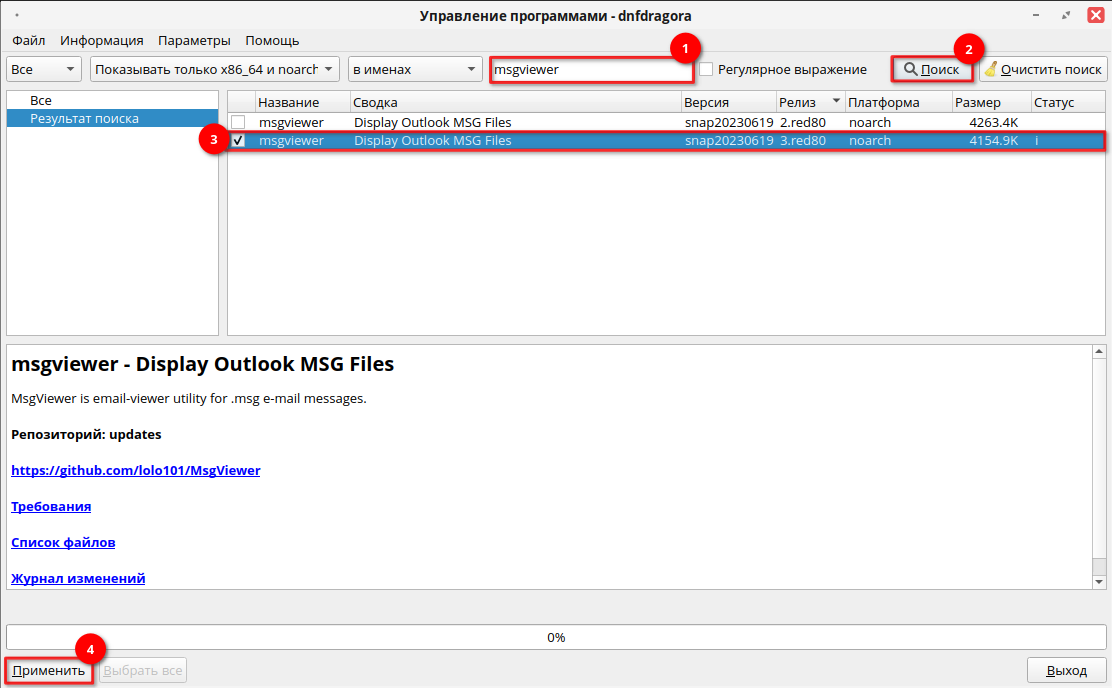Check the msgviewer 2.red80 package checkbox
The image size is (1112, 688).
click(238, 123)
